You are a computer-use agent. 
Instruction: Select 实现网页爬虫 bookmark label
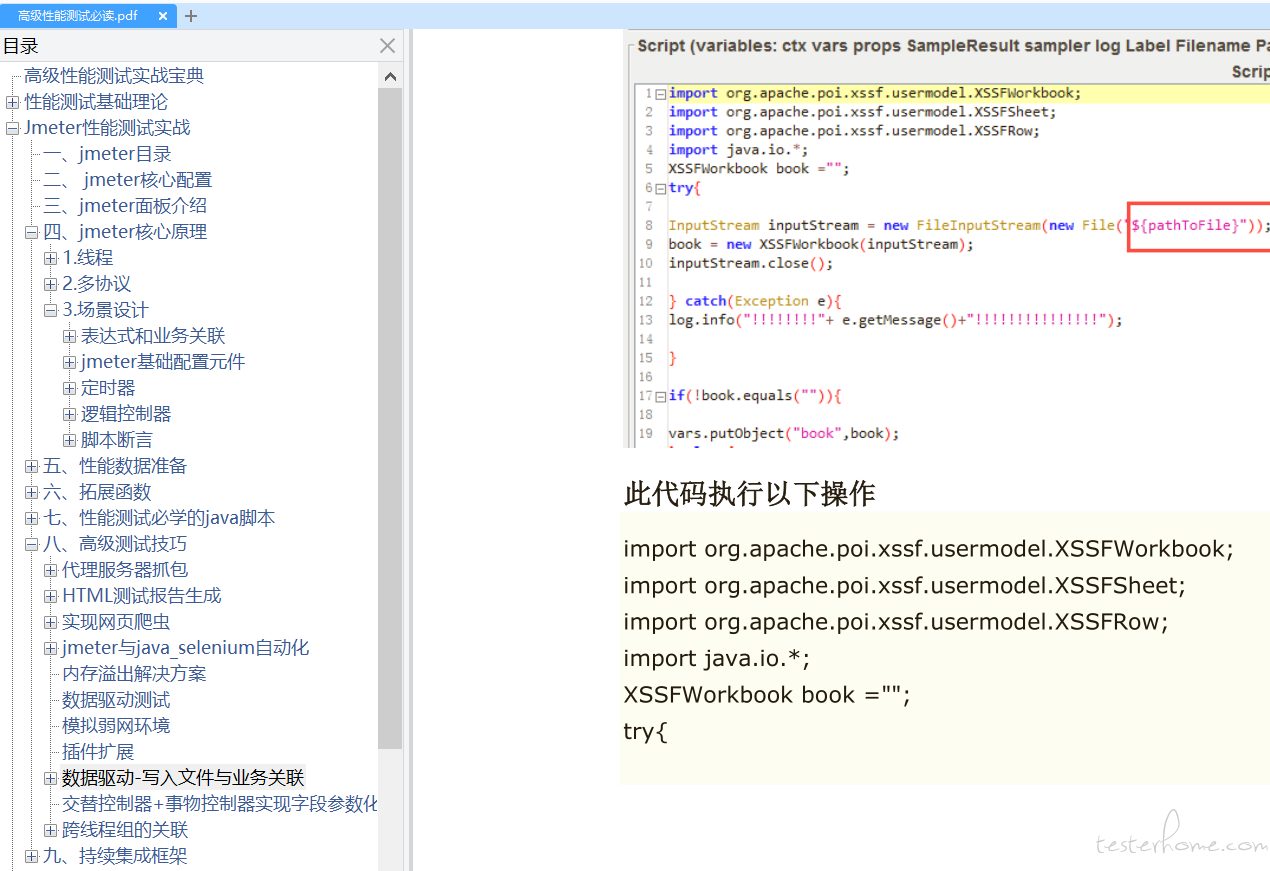click(x=116, y=622)
